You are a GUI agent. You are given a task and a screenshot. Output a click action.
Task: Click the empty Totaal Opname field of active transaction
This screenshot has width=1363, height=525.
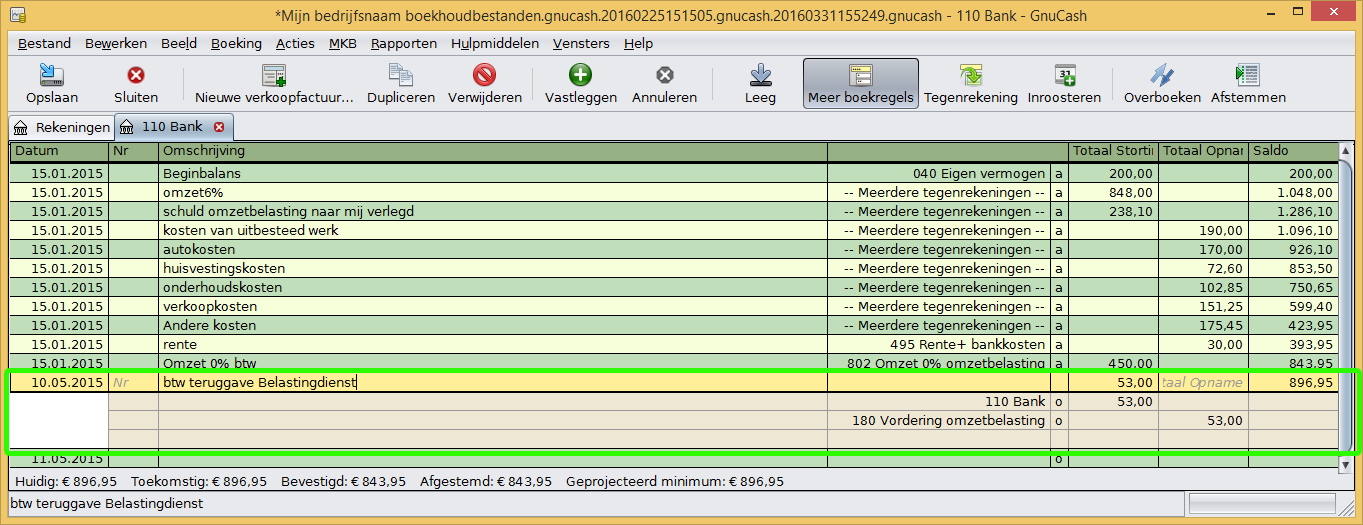coord(1204,382)
